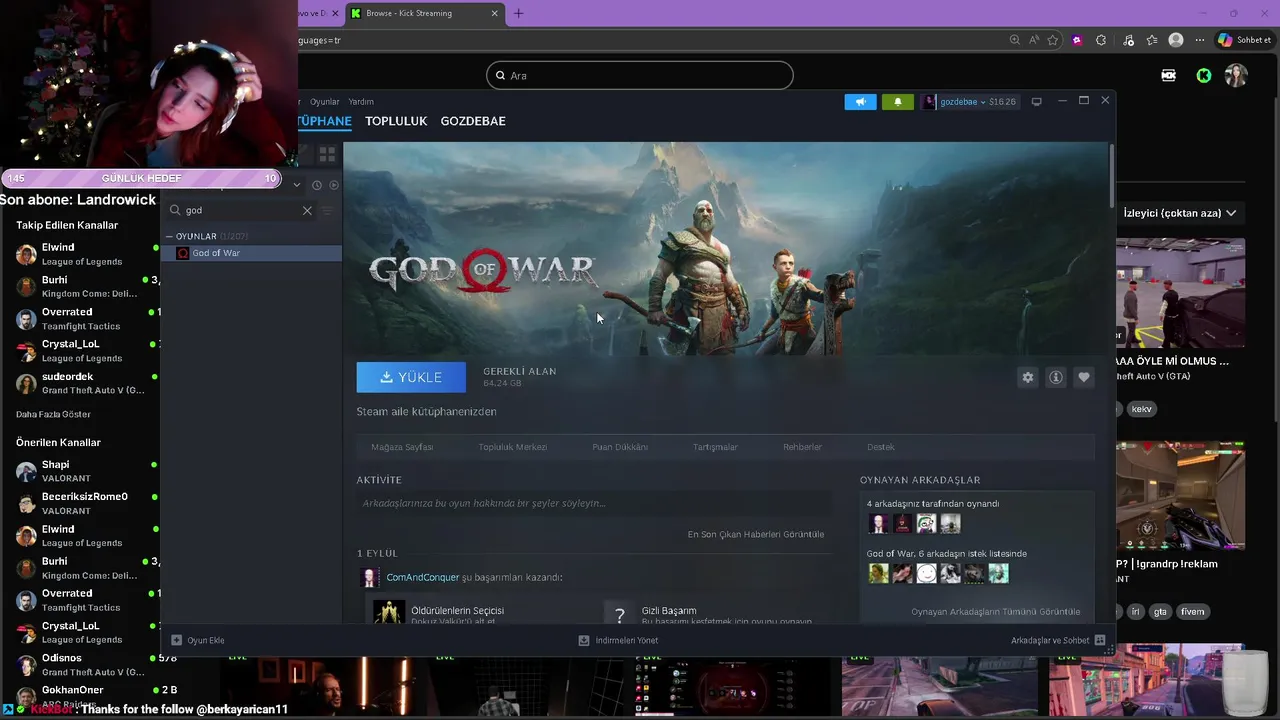Open BeceriksizRome0 channel

(80, 503)
